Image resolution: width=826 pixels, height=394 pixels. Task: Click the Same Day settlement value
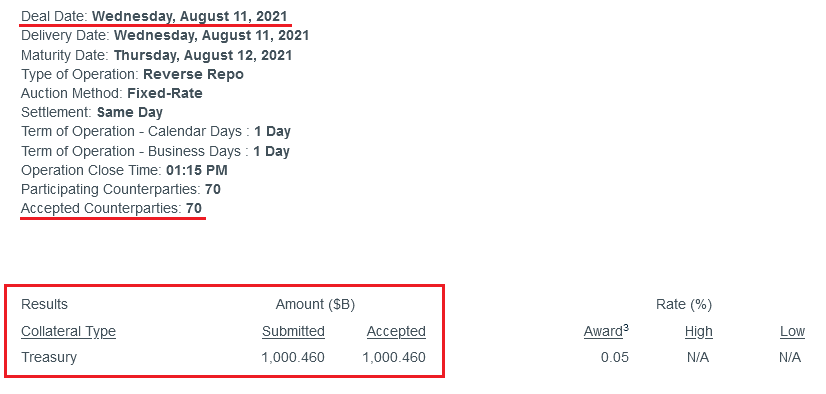point(130,113)
